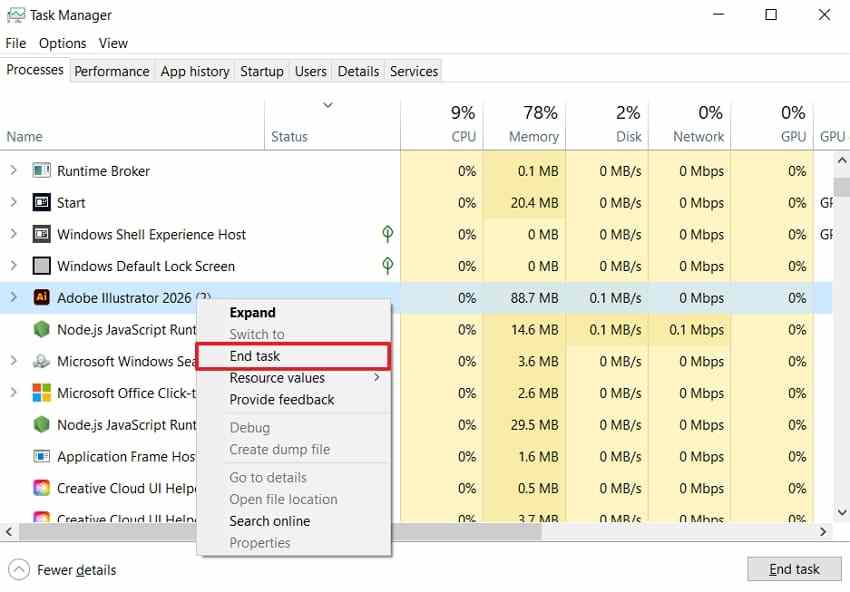Expand the Microsoft Office Click-to-Run group
The width and height of the screenshot is (850, 592).
click(14, 393)
